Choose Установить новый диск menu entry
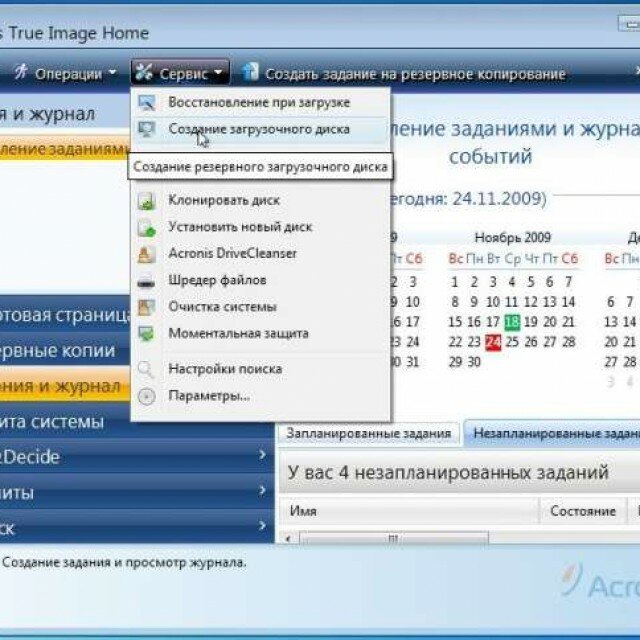 tap(260, 227)
